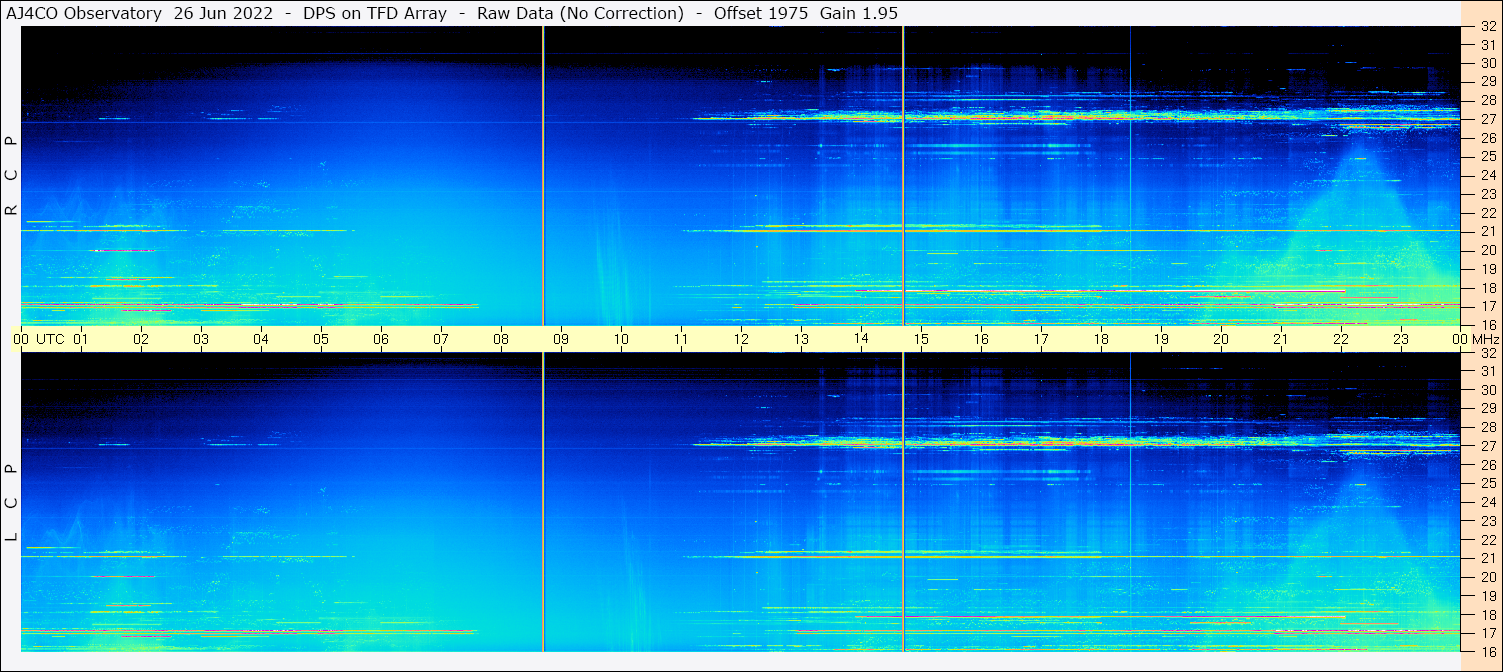
Task: Click the 24 MHz label on RCP scale
Action: click(x=1488, y=175)
